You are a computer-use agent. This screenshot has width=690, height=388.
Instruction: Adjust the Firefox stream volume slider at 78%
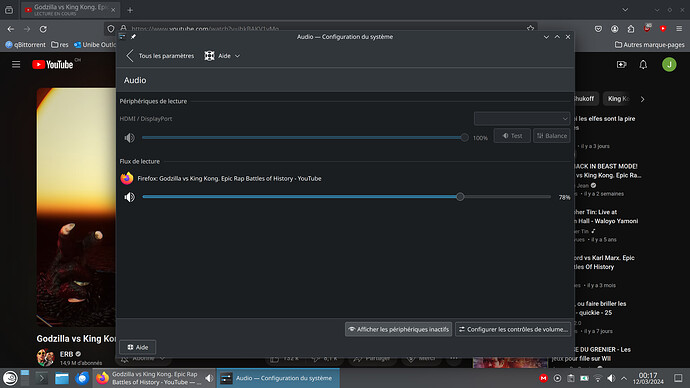(x=460, y=197)
